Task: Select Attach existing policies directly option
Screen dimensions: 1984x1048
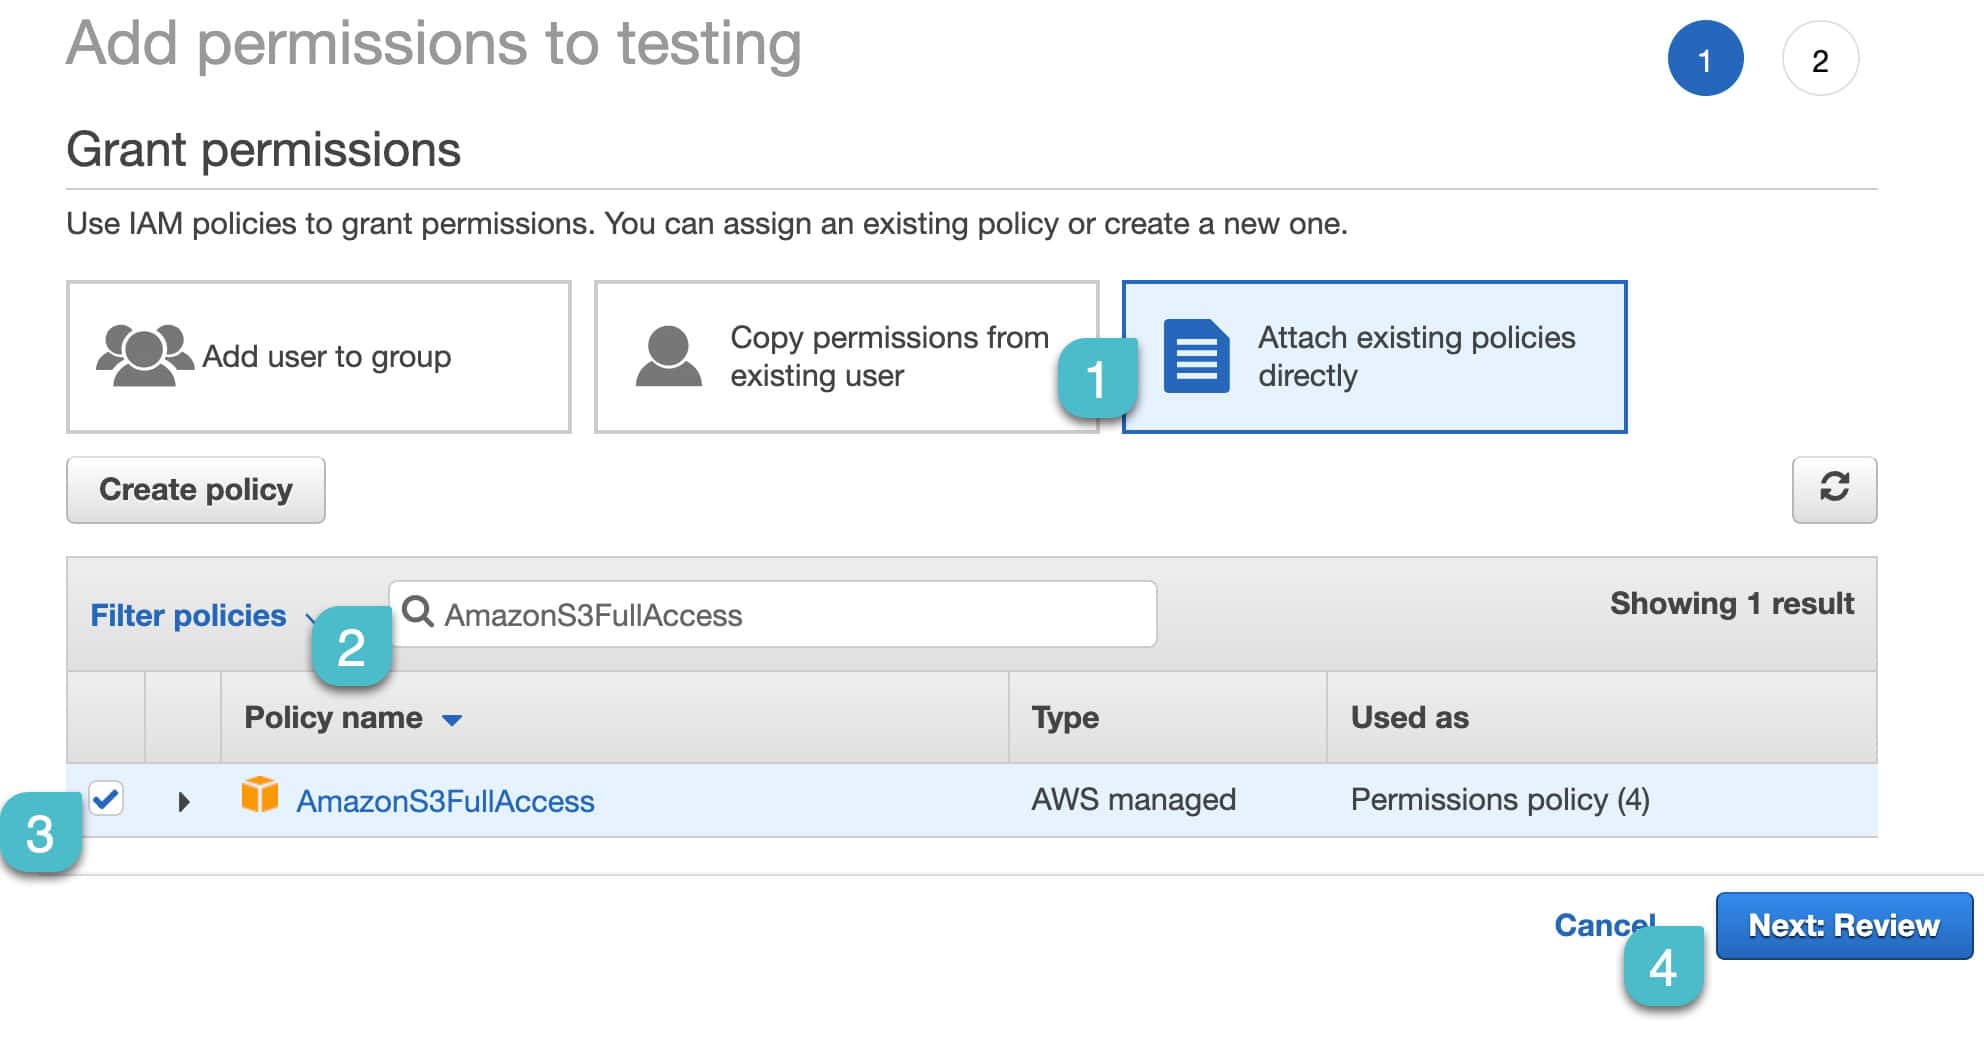Action: (x=1374, y=357)
